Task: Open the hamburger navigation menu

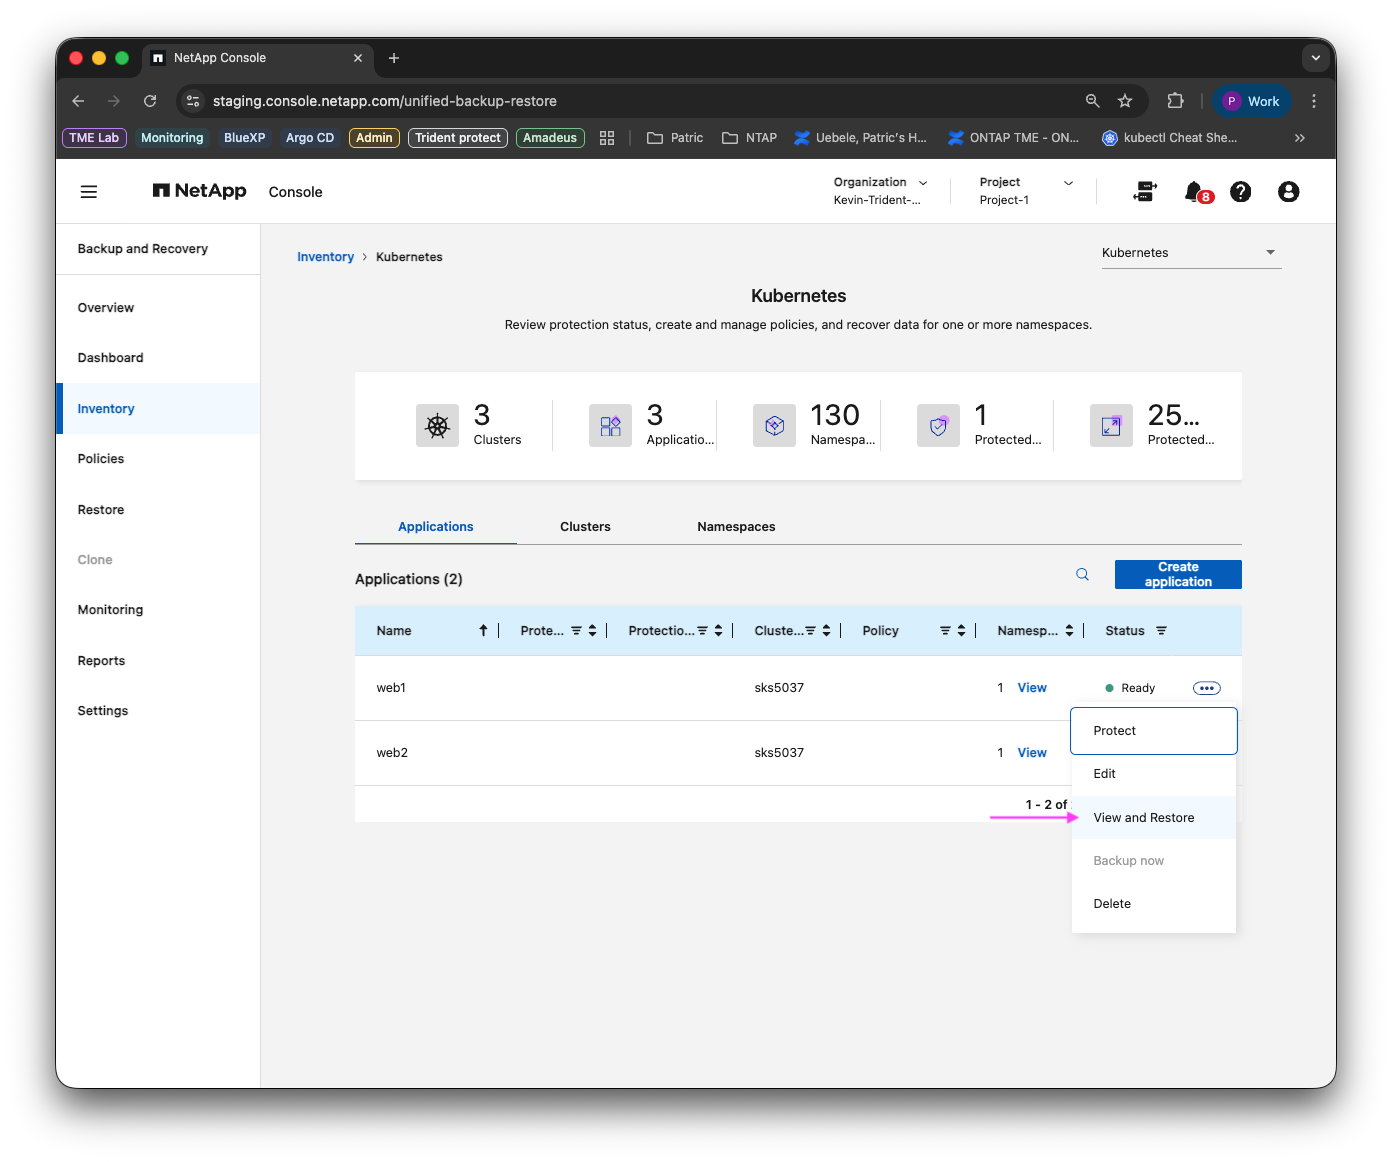Action: point(89,191)
